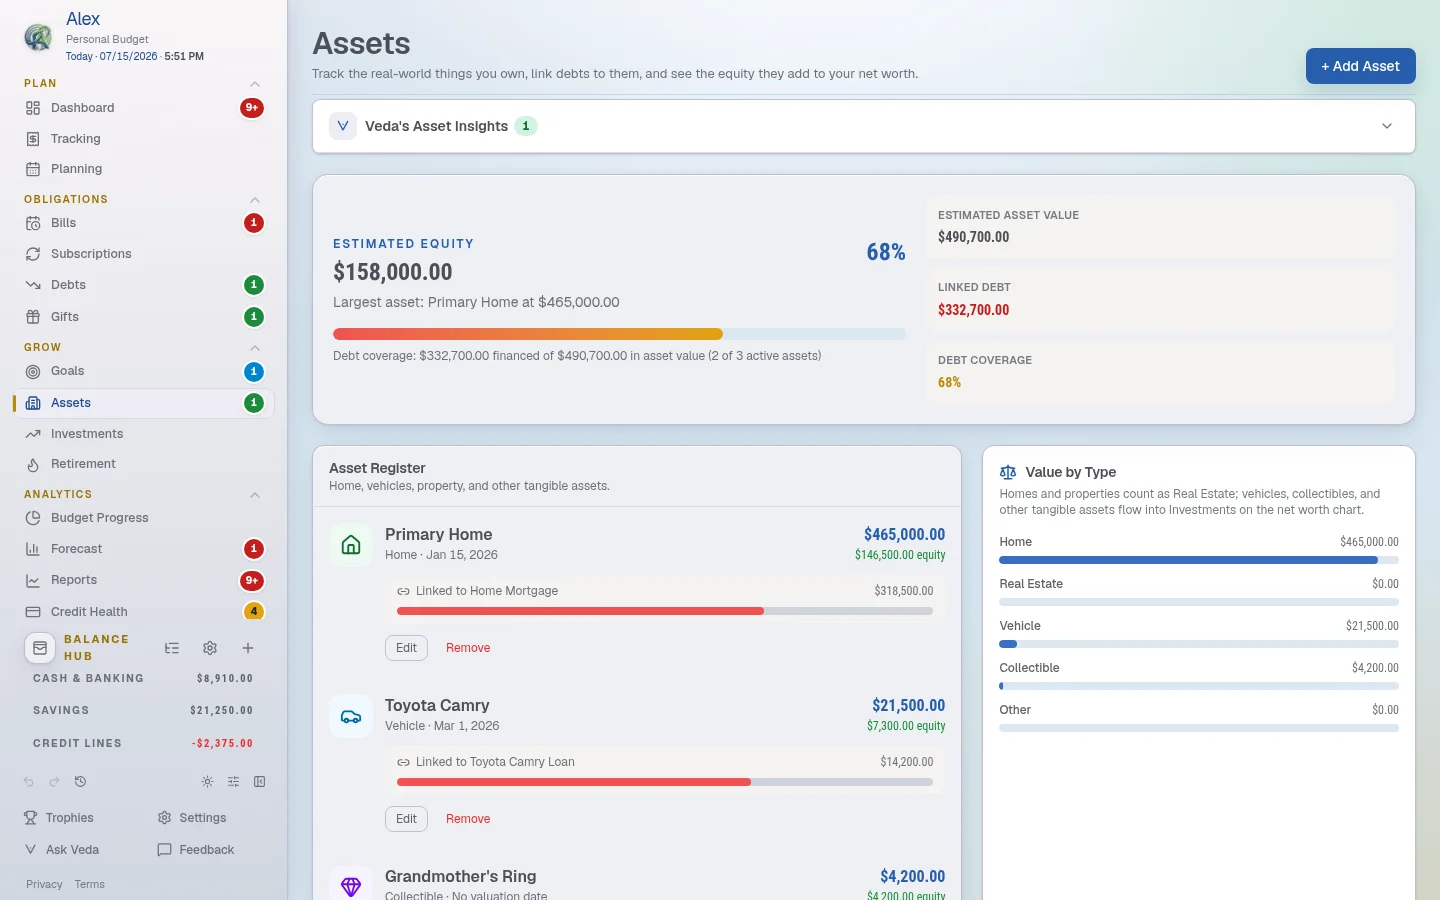Viewport: 1440px width, 900px height.
Task: Open the history clock icon
Action: (81, 782)
